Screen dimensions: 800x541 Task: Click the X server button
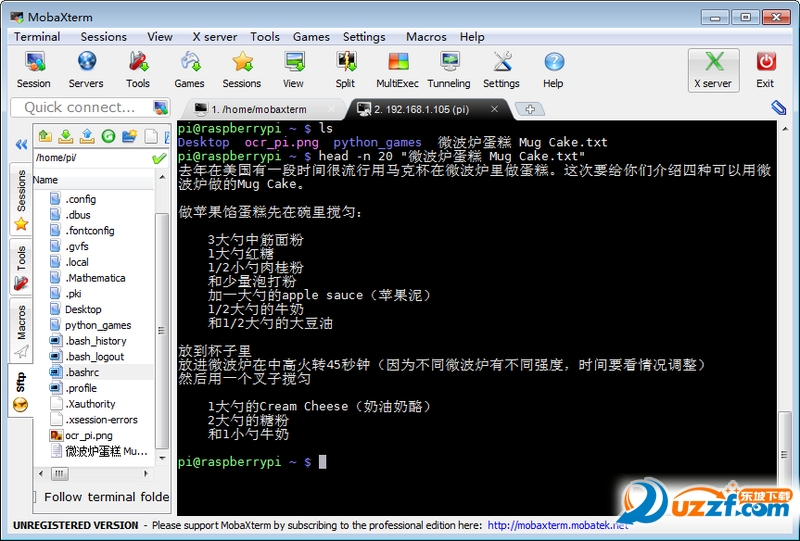coord(713,70)
